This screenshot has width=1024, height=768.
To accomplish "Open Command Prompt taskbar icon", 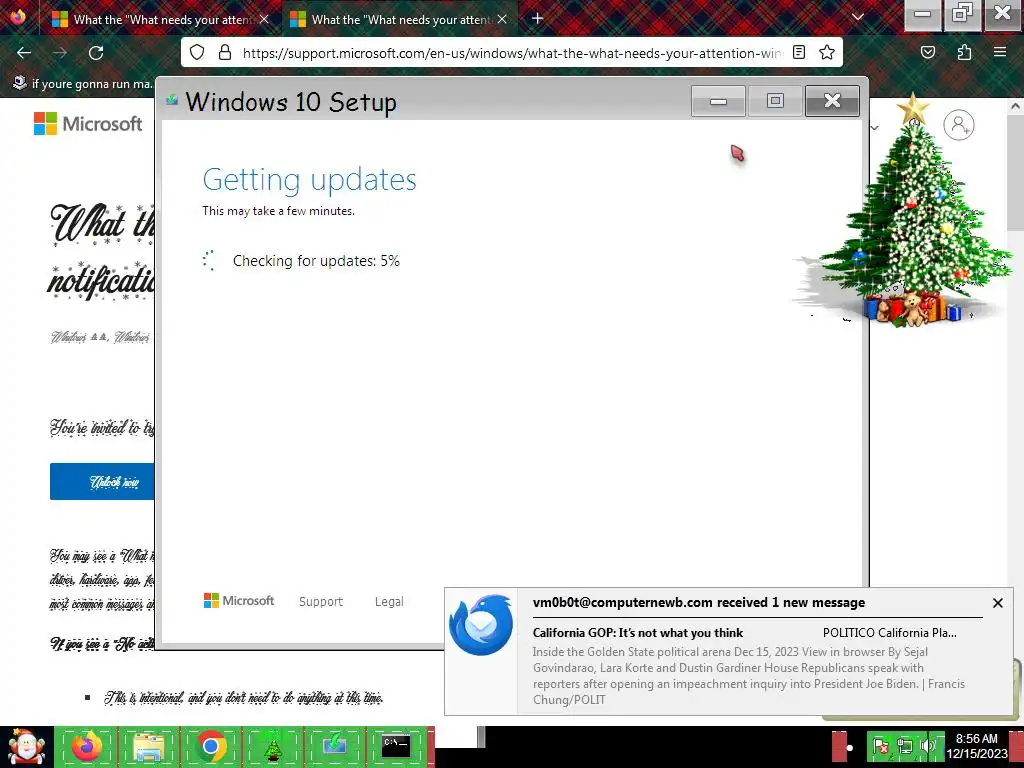I will tap(396, 746).
